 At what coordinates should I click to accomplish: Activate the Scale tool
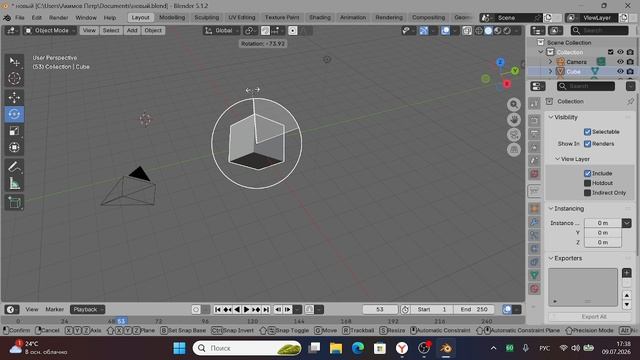click(14, 131)
